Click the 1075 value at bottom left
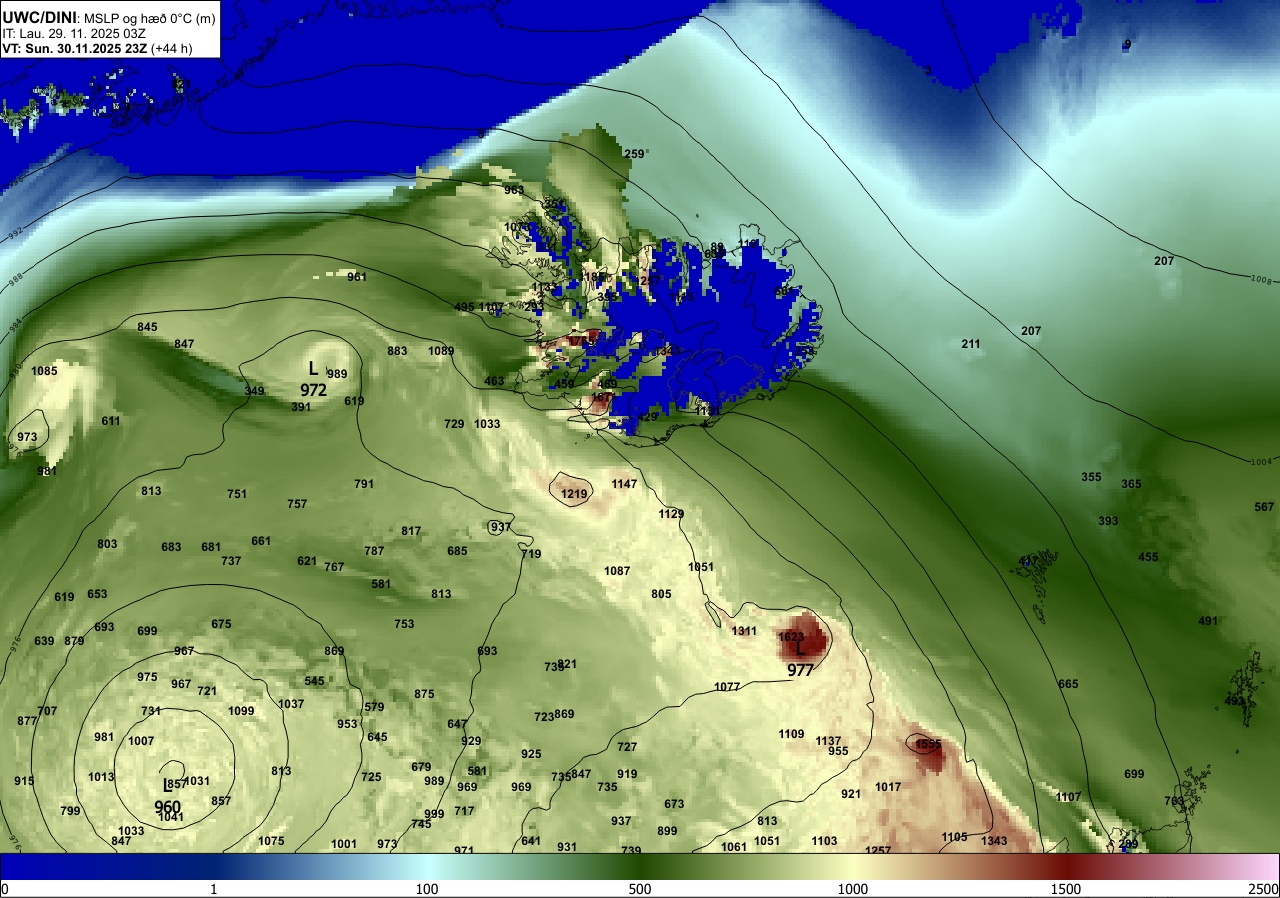The width and height of the screenshot is (1280, 898). coord(271,841)
